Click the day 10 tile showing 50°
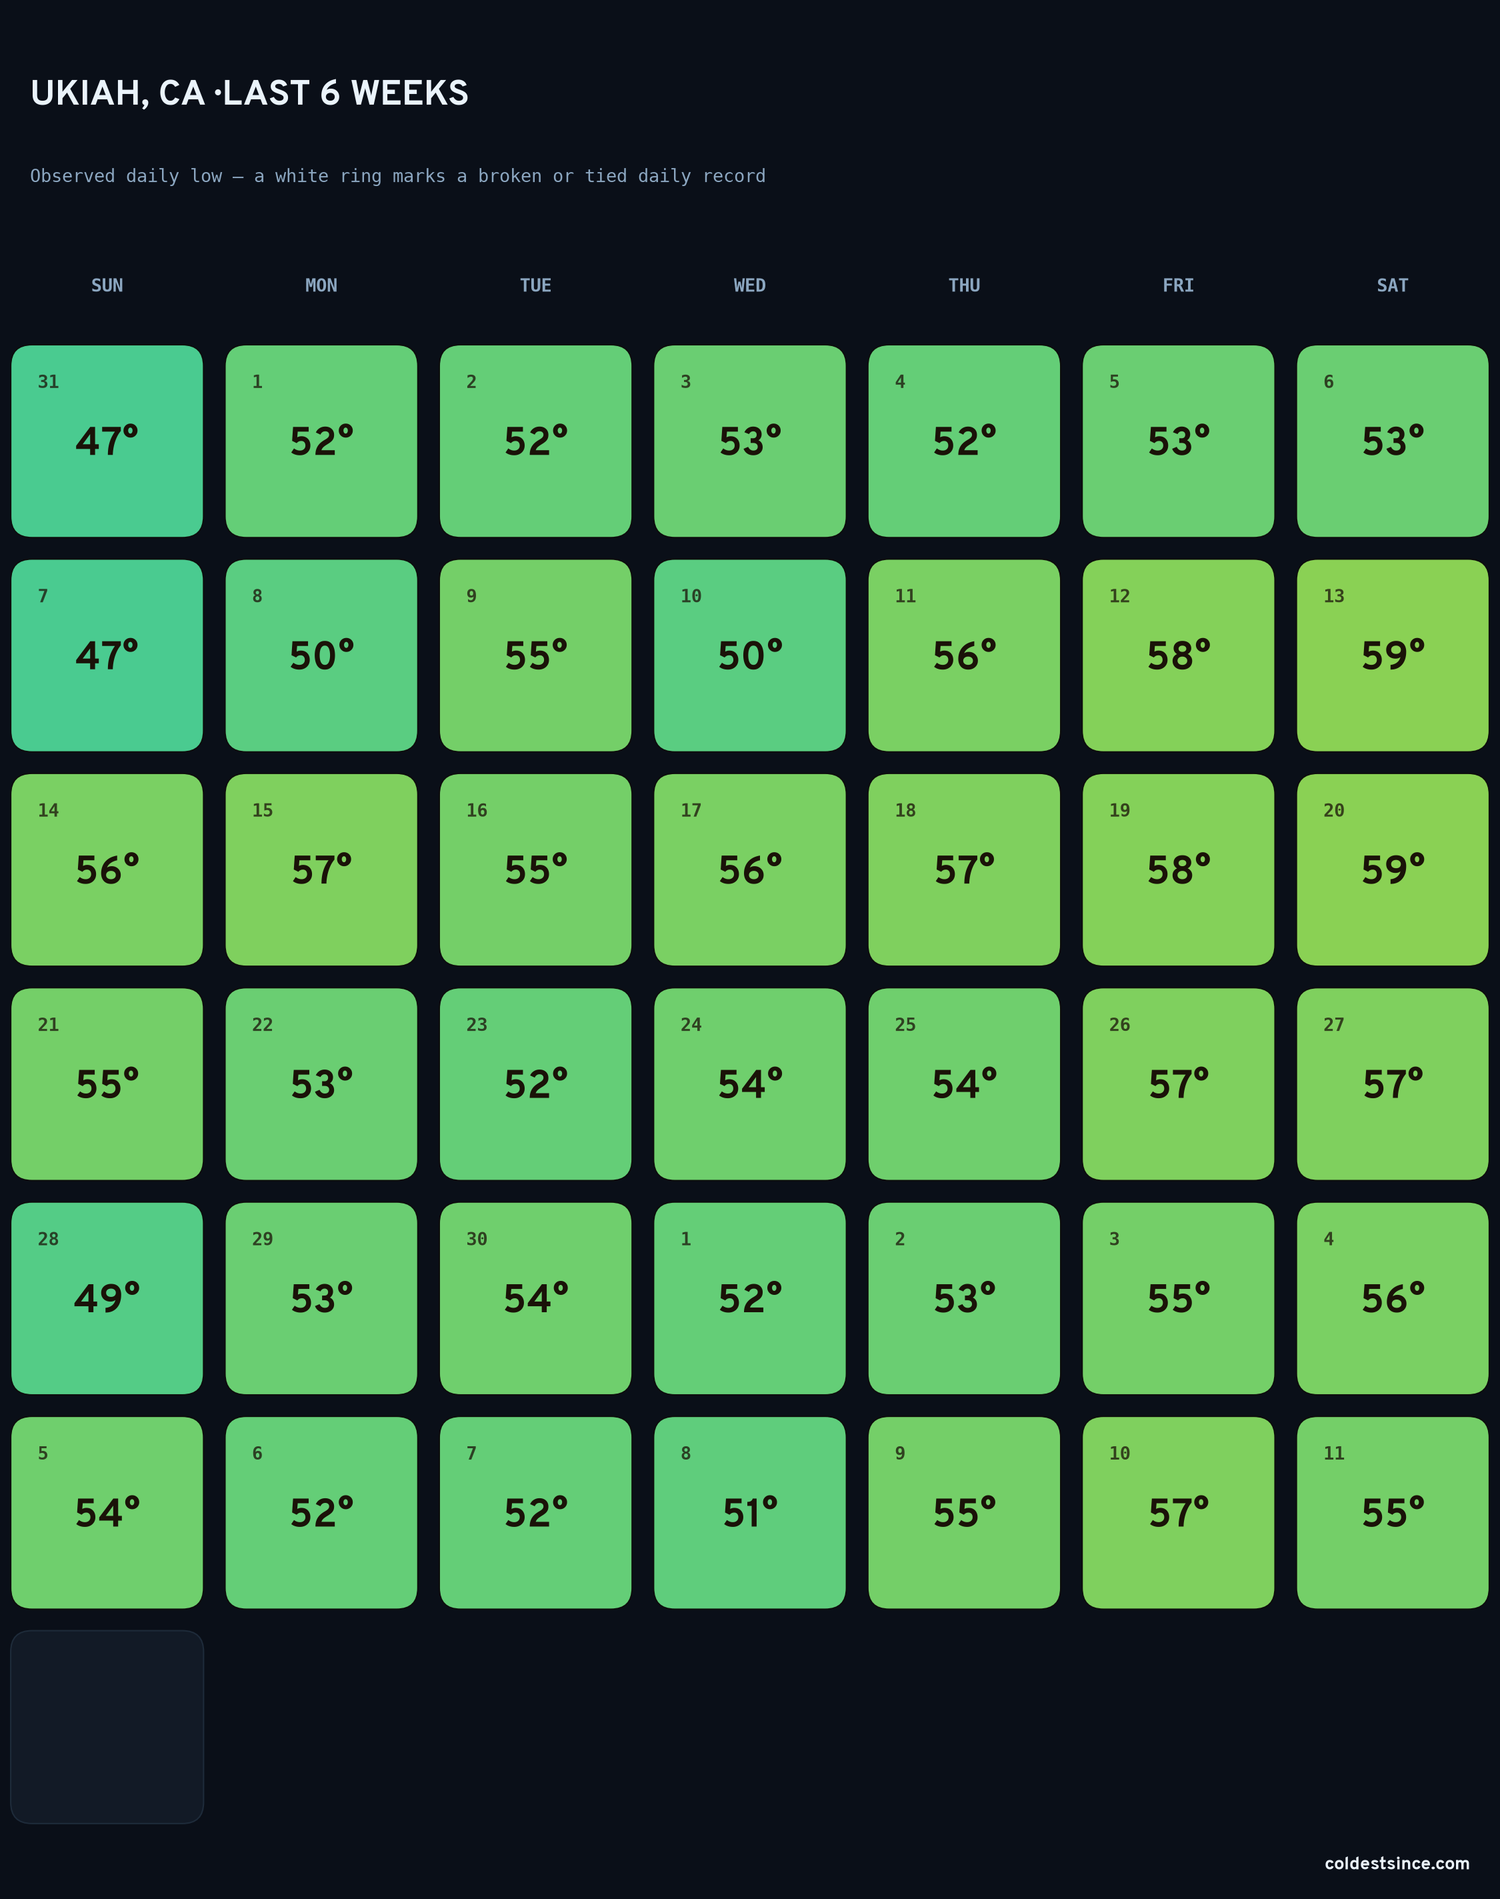1500x1899 pixels. pos(750,655)
